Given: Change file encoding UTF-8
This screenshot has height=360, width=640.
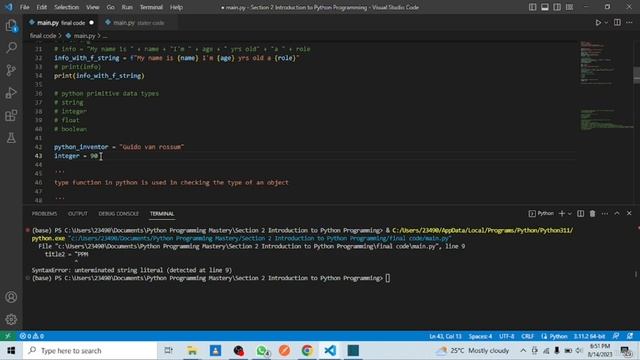Looking at the screenshot, I should click(507, 336).
